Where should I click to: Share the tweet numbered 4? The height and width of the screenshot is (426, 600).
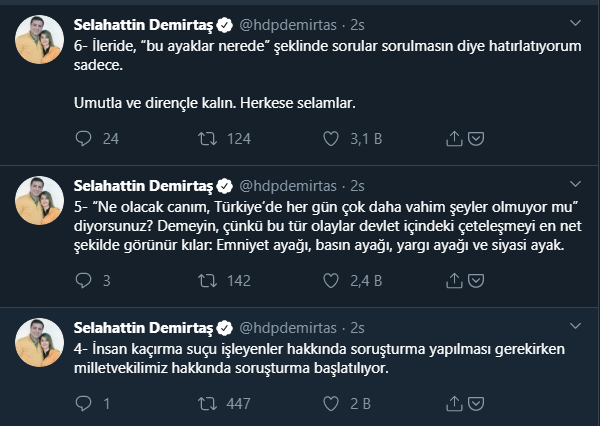click(453, 404)
